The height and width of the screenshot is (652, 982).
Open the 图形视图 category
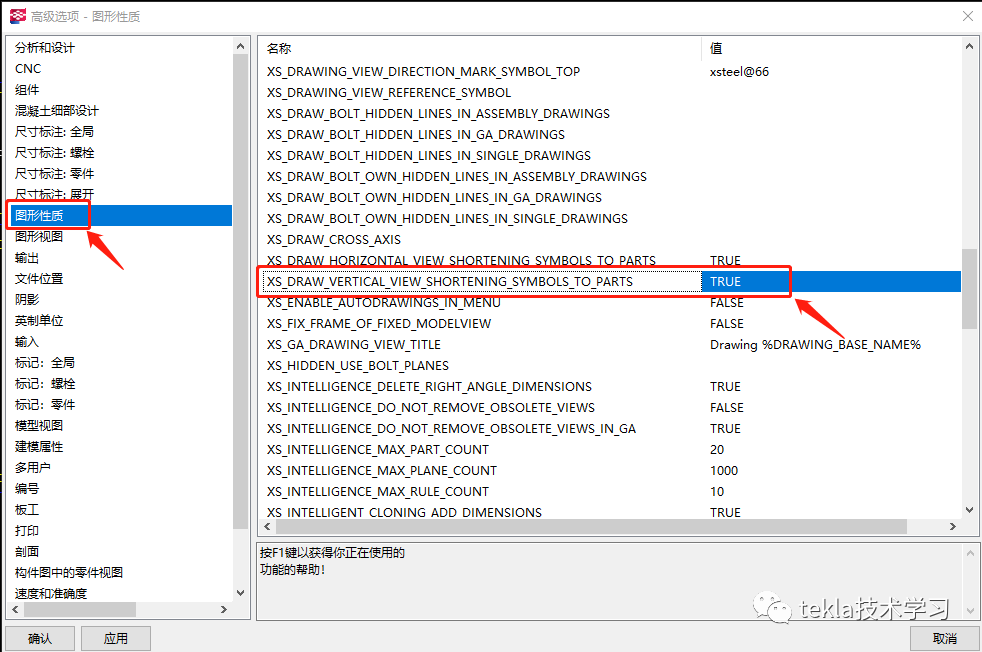click(x=39, y=237)
